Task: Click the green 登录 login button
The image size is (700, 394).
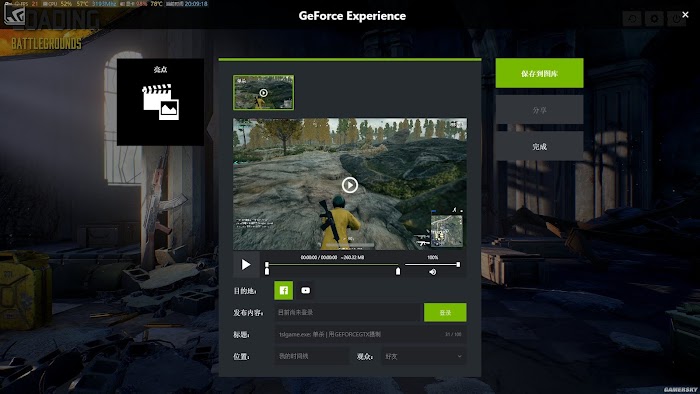Action: (x=445, y=312)
